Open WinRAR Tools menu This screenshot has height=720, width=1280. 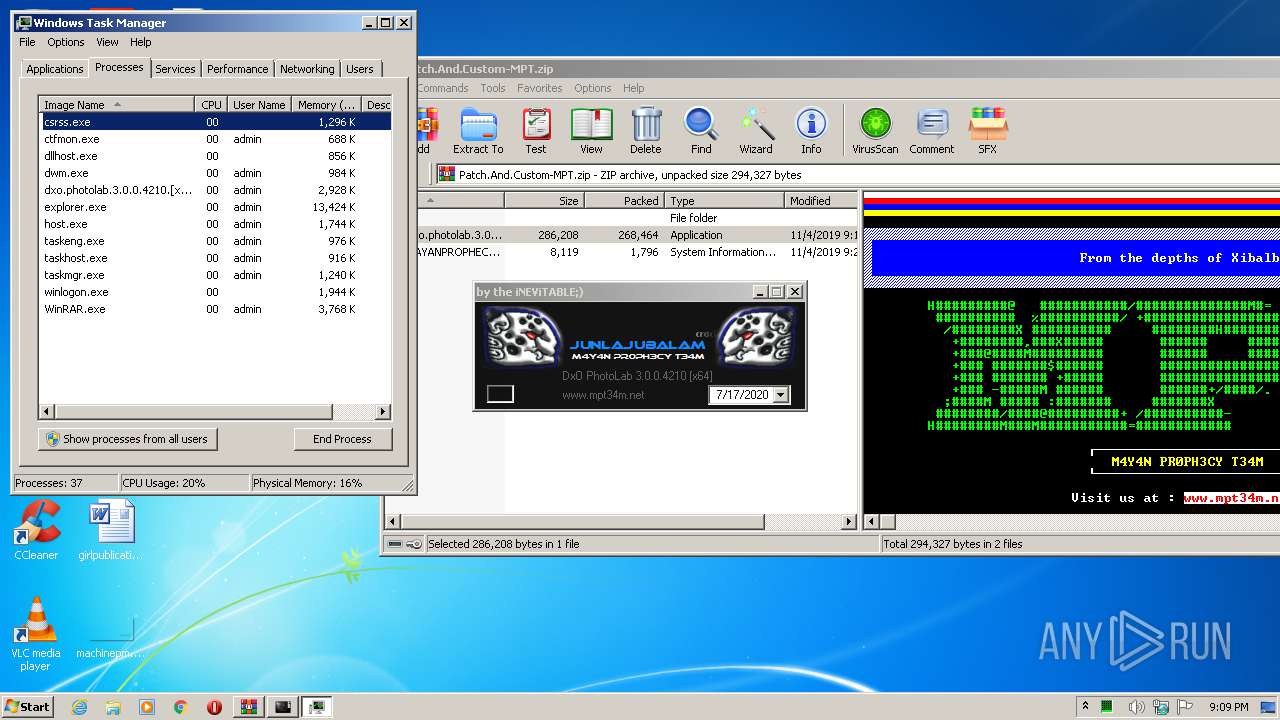493,88
